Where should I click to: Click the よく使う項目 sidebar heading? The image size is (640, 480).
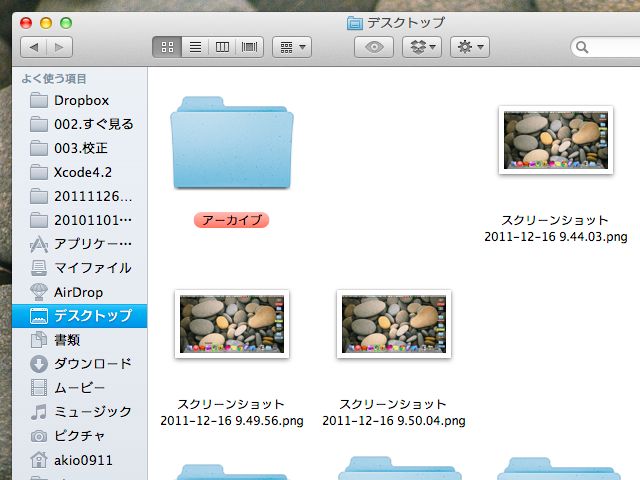pos(54,79)
